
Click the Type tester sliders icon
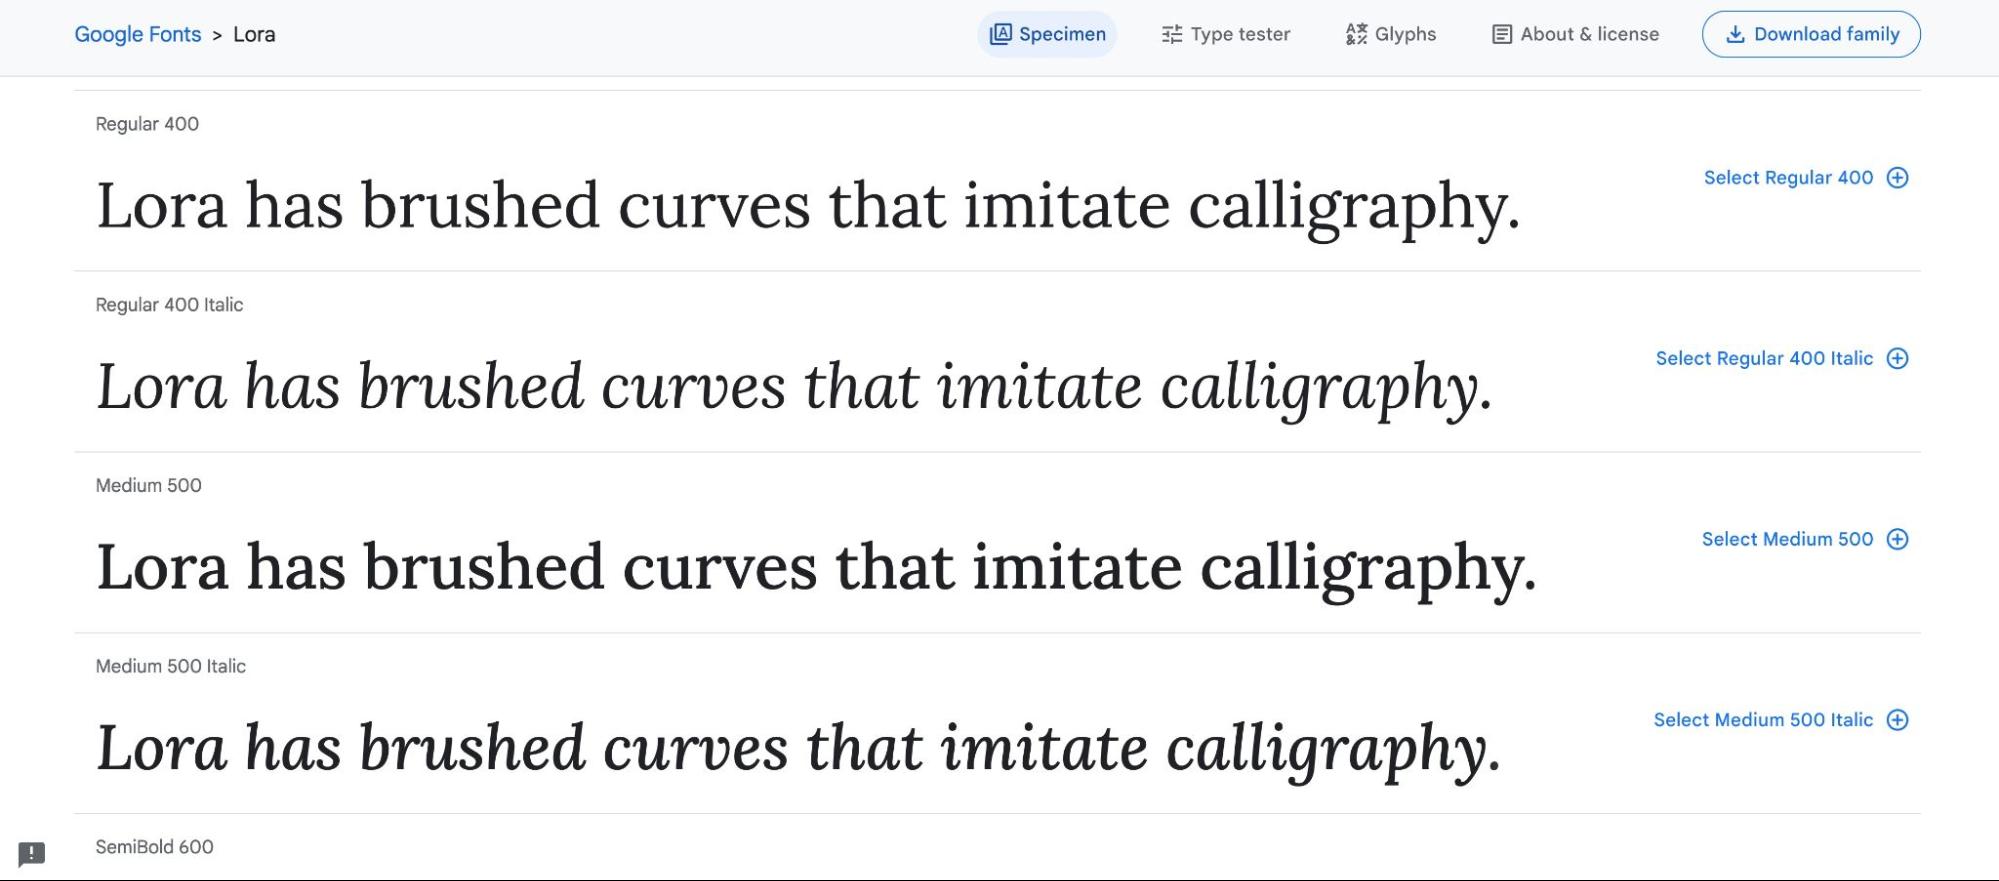[1172, 35]
